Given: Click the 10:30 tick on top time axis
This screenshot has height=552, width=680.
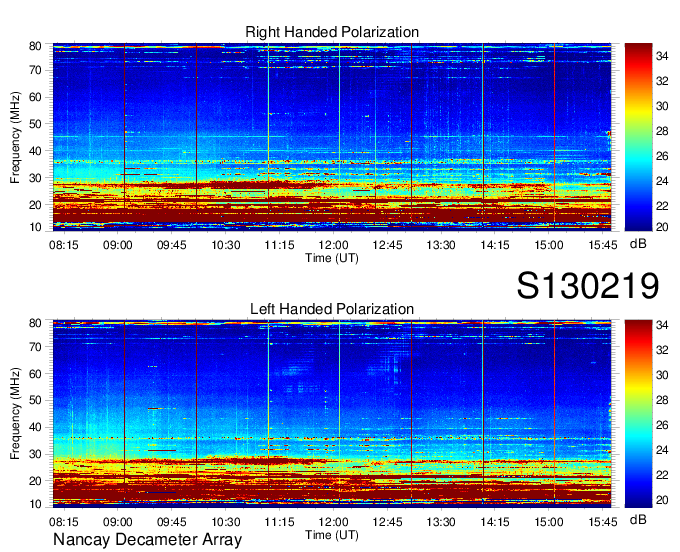Looking at the screenshot, I should (226, 245).
